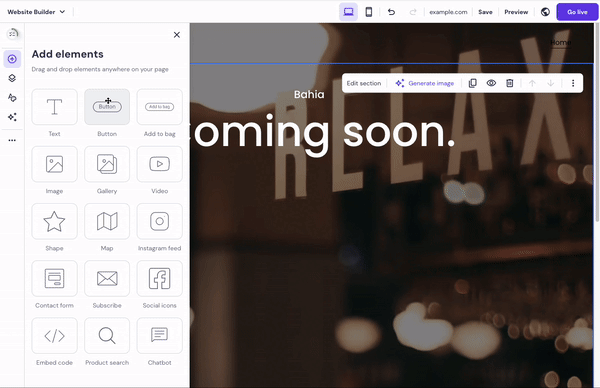Choose the Chatbot element

click(160, 336)
